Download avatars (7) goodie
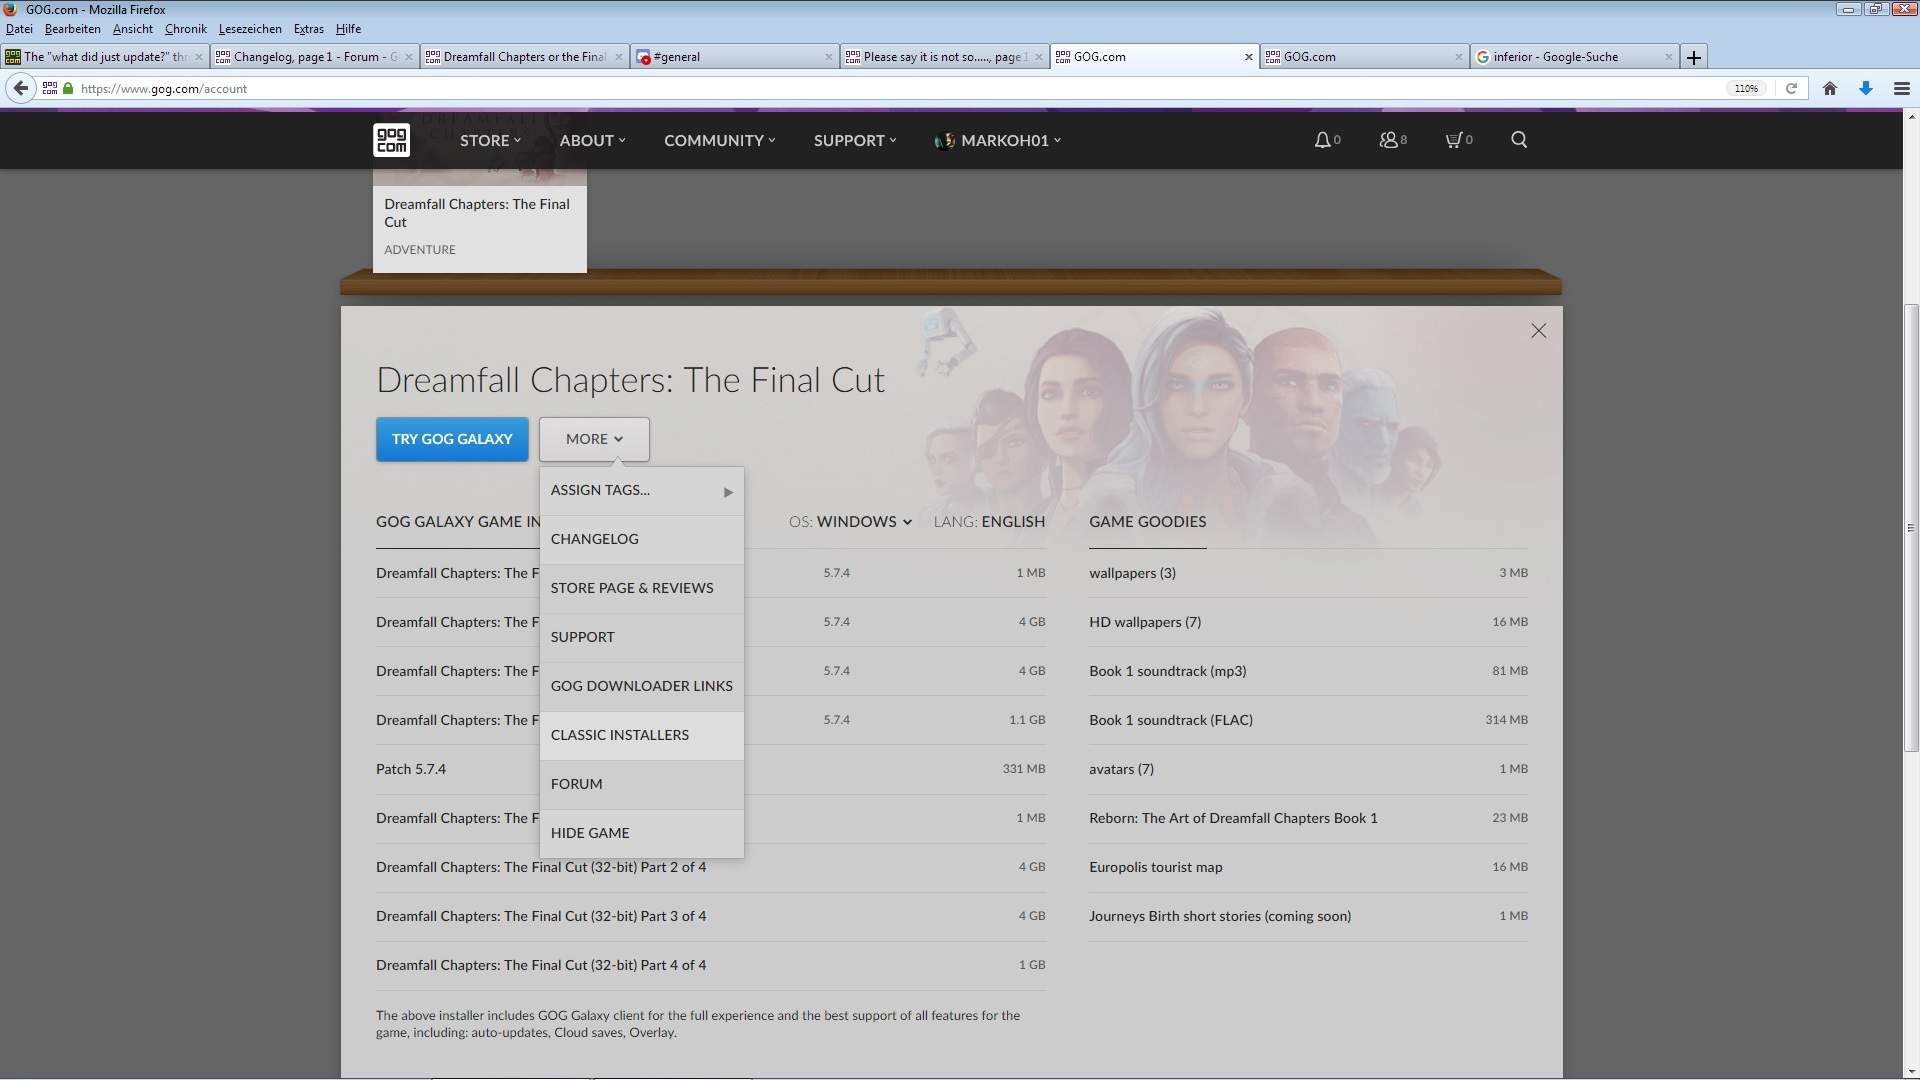This screenshot has width=1920, height=1080. [x=1308, y=769]
